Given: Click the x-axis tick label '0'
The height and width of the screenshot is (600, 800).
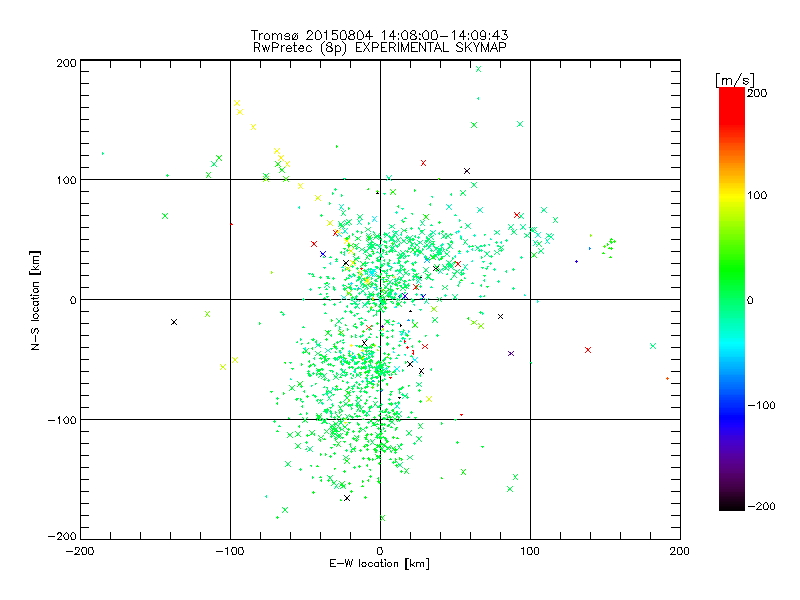Looking at the screenshot, I should point(380,551).
